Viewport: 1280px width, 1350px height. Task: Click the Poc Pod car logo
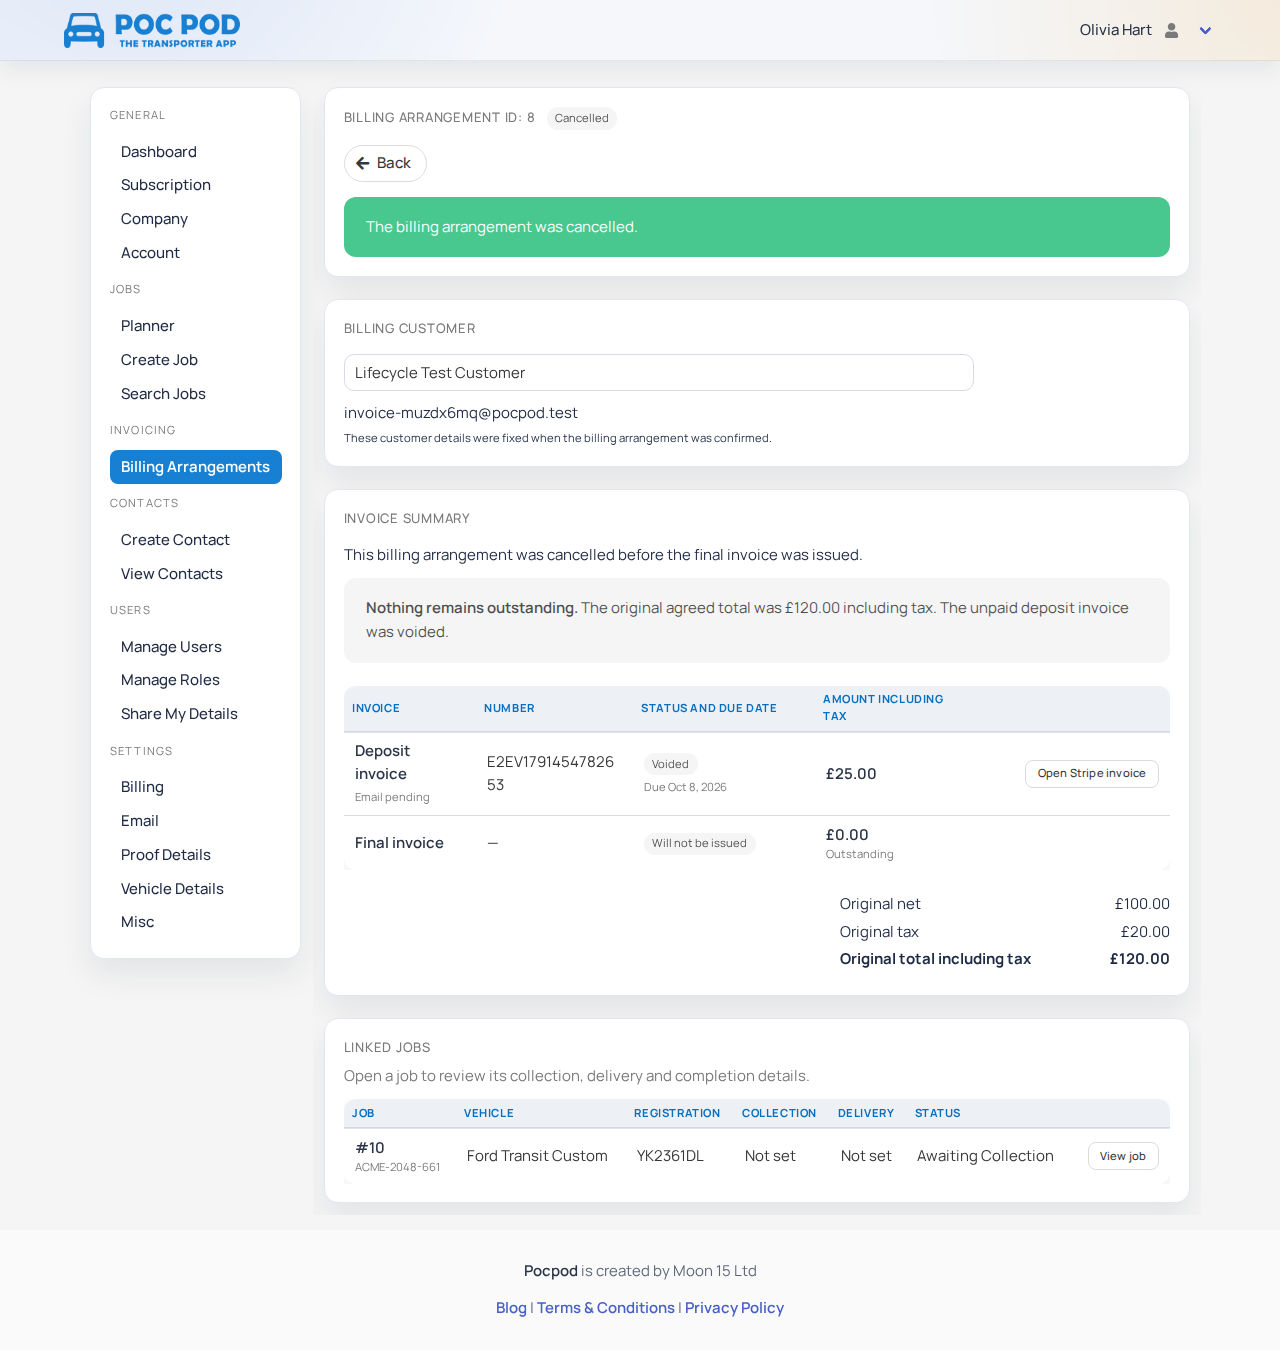(152, 30)
